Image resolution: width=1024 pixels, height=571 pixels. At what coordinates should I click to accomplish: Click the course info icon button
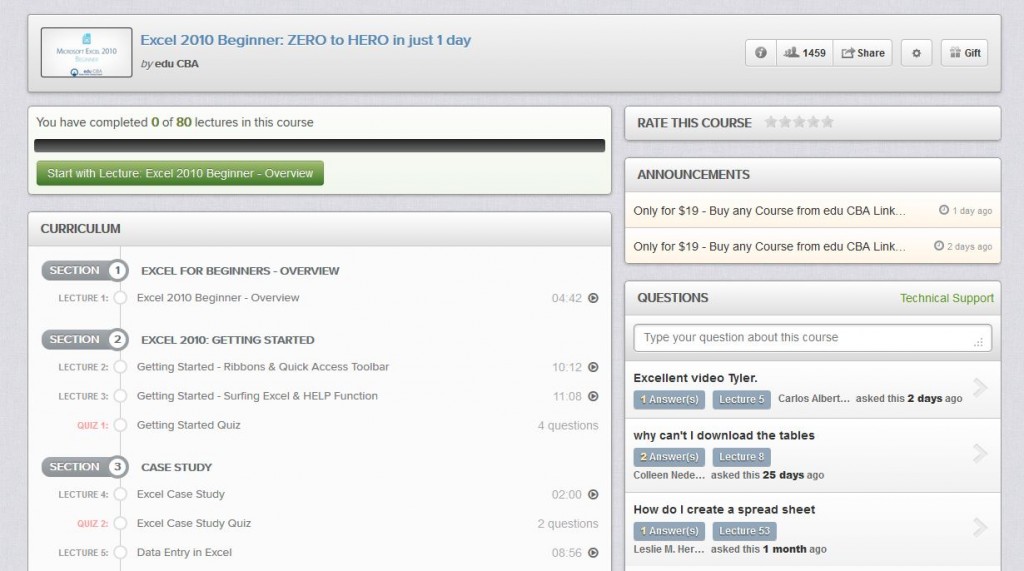coord(761,53)
